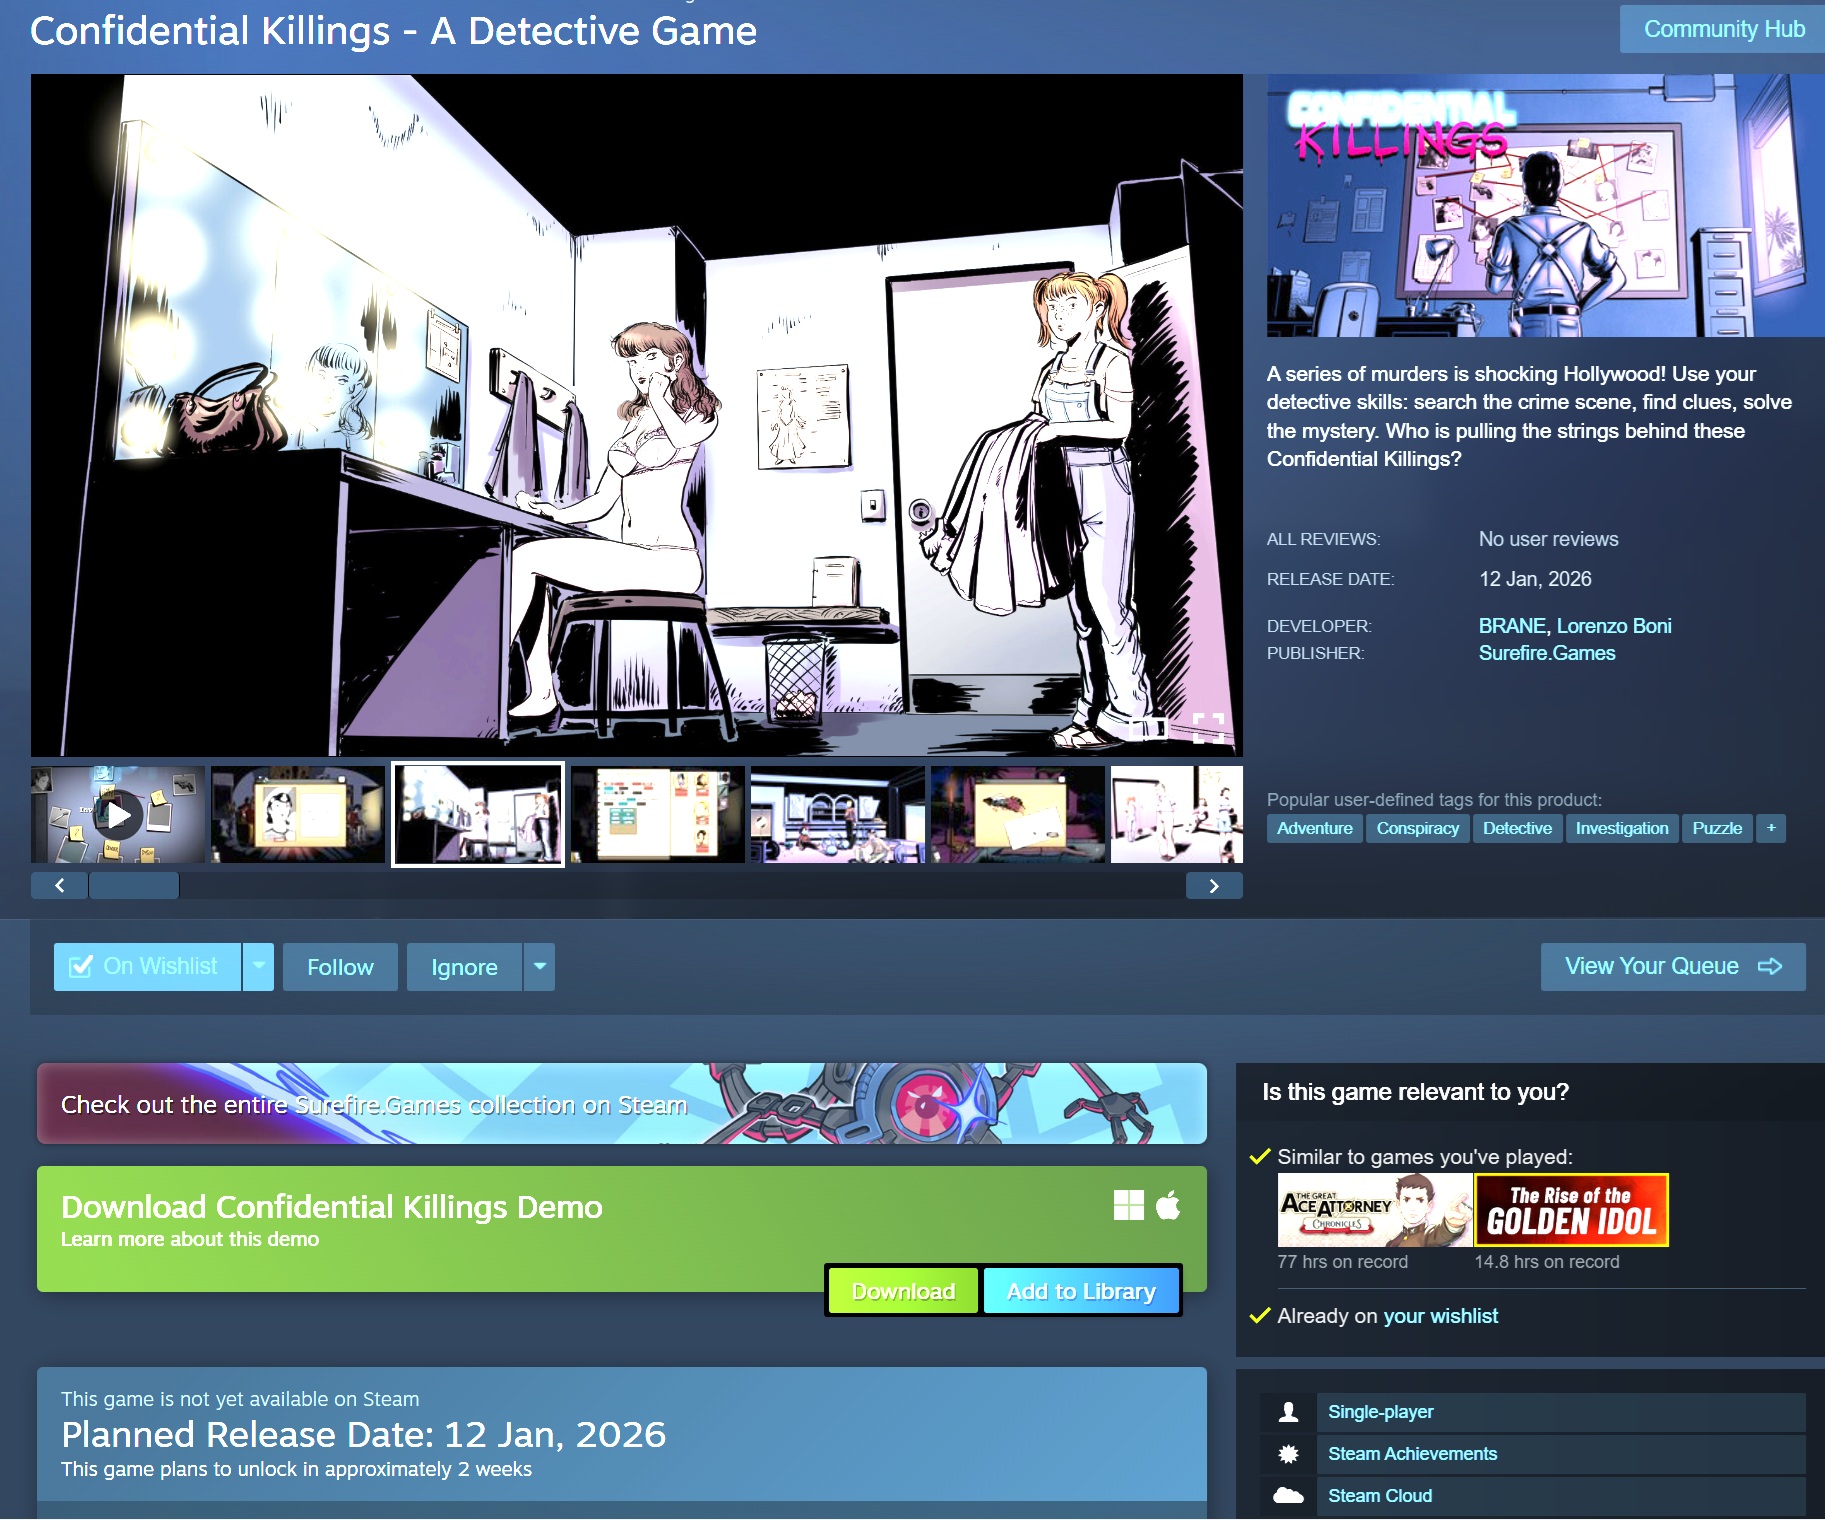Open The Great Ace Attorney Chronicles game image
The width and height of the screenshot is (1825, 1520).
tap(1375, 1210)
